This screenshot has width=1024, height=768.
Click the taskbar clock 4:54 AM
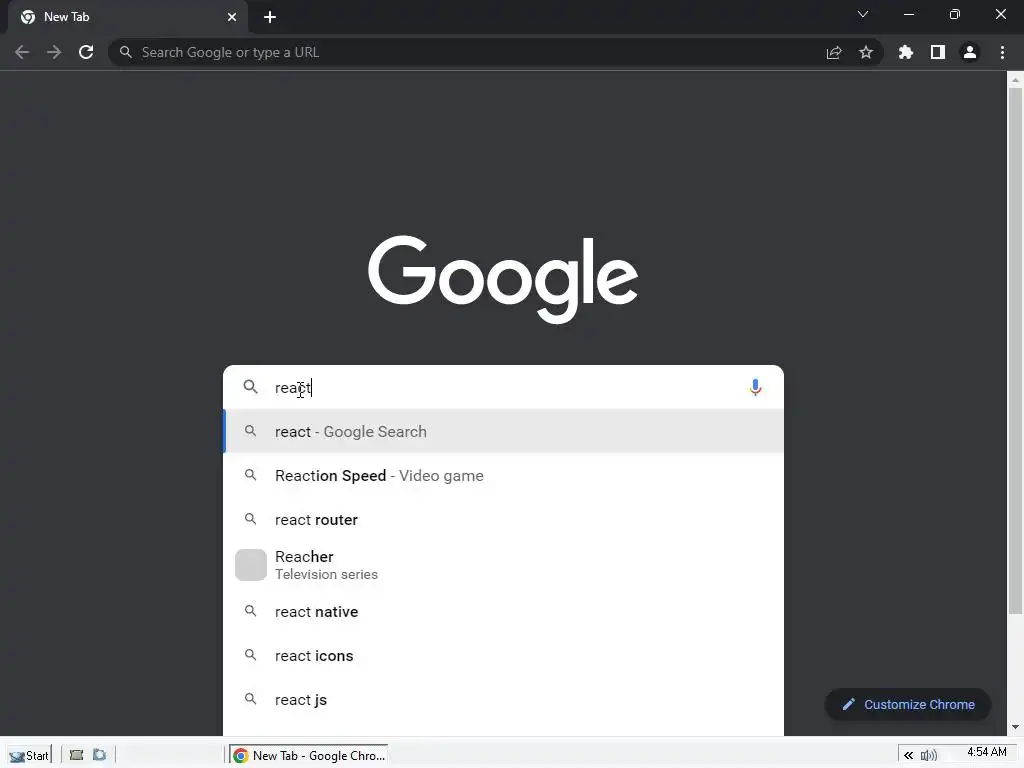(987, 752)
